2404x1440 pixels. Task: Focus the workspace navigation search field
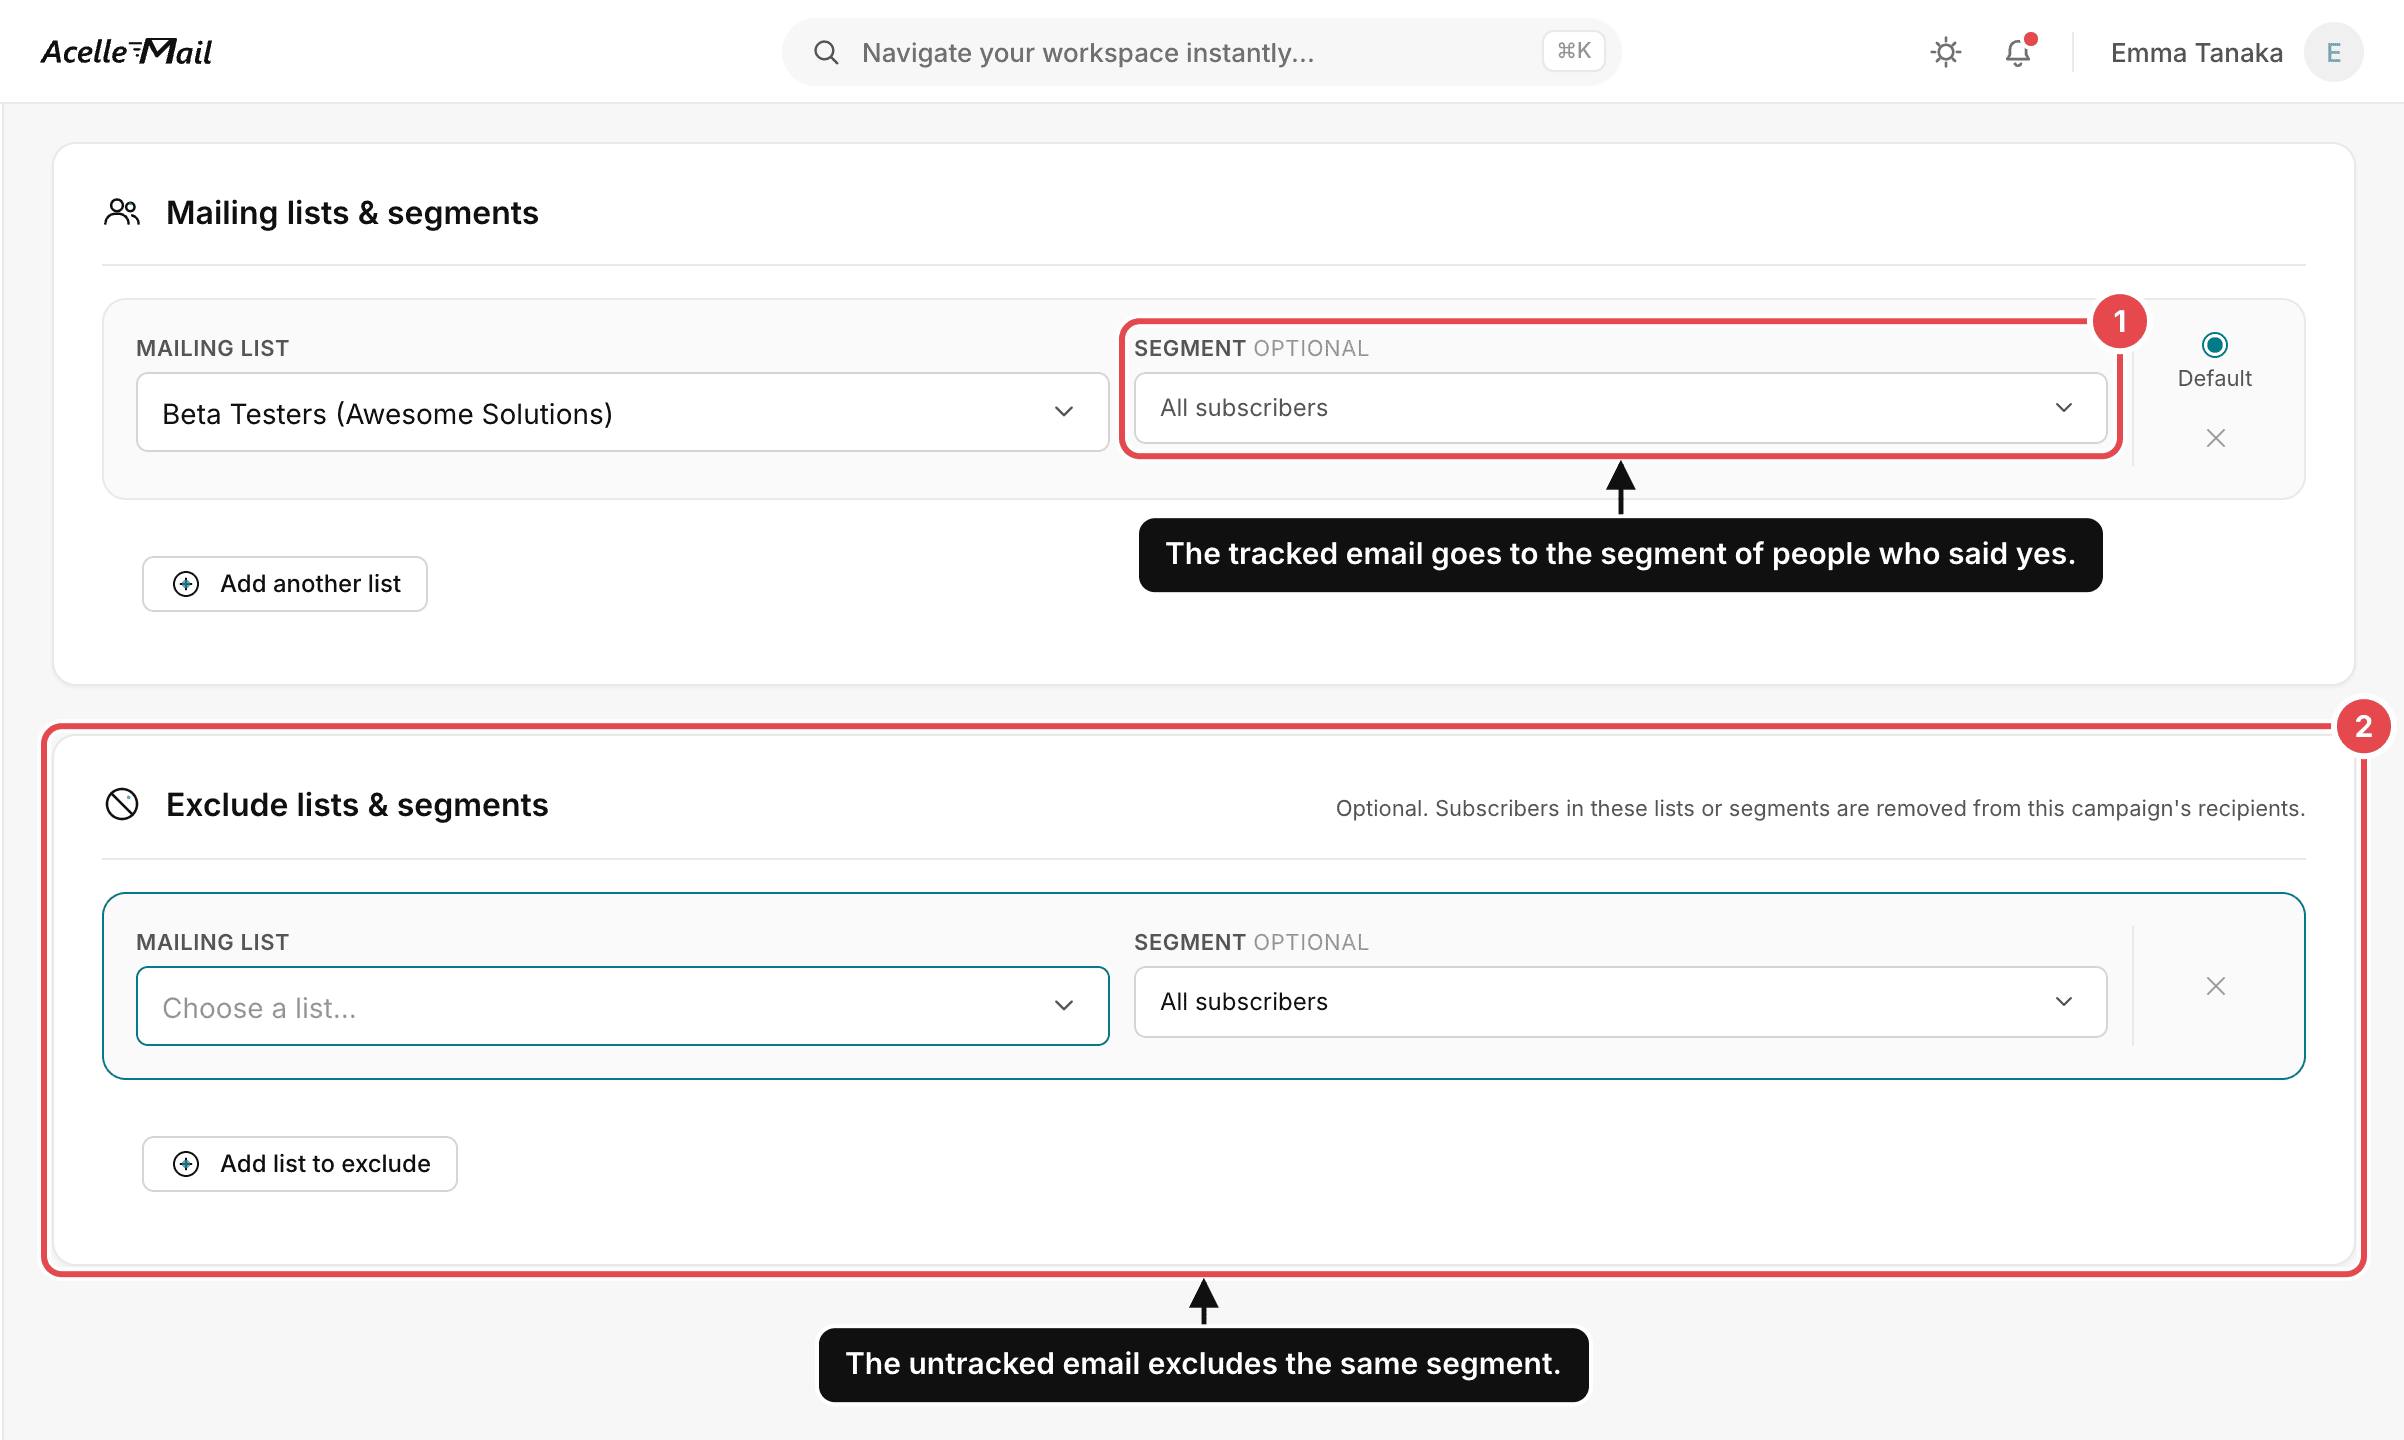tap(1200, 52)
